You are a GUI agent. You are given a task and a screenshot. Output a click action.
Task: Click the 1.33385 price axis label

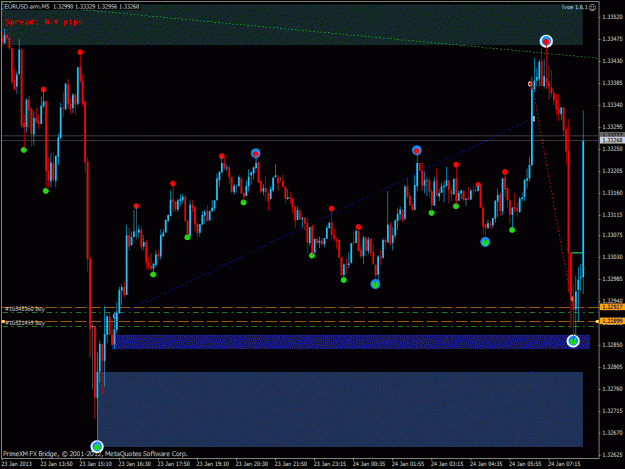click(x=613, y=83)
